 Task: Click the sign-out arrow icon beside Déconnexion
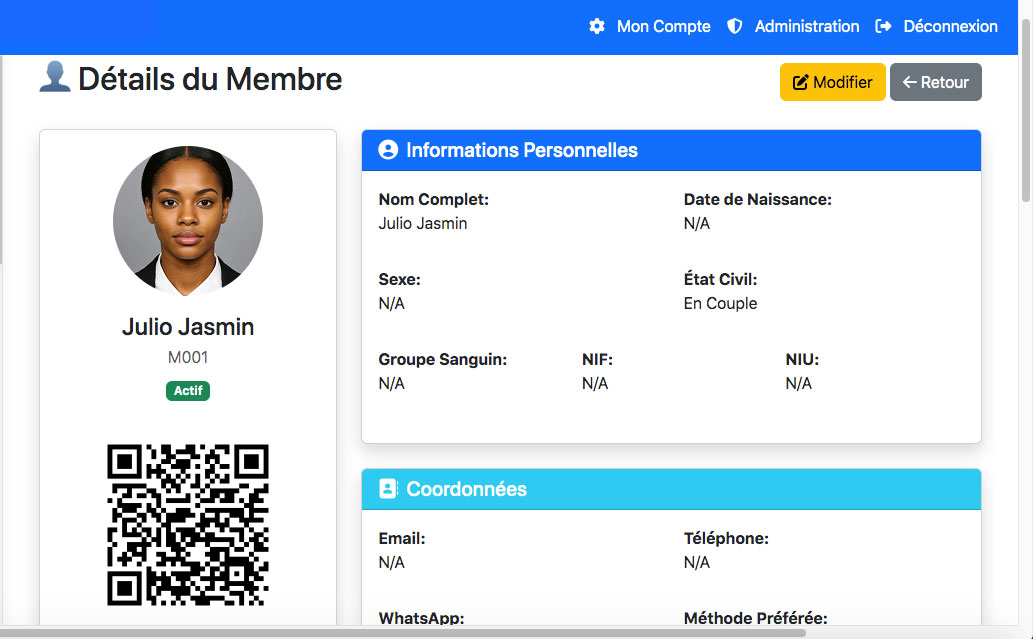point(883,27)
